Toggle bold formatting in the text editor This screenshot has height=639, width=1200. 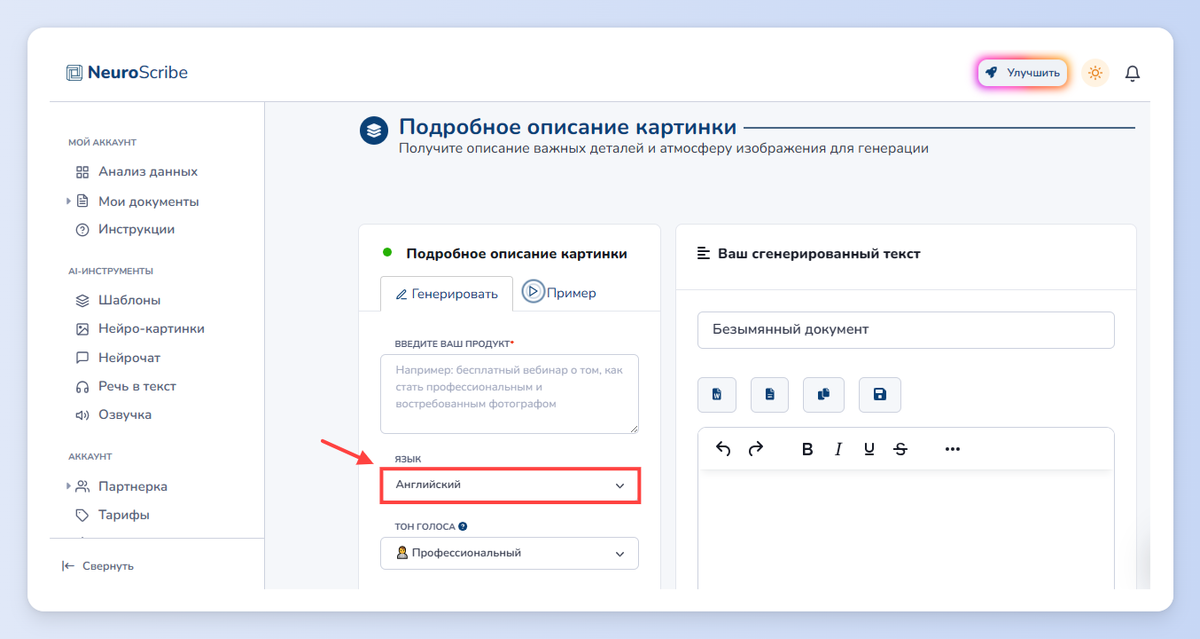(x=806, y=449)
